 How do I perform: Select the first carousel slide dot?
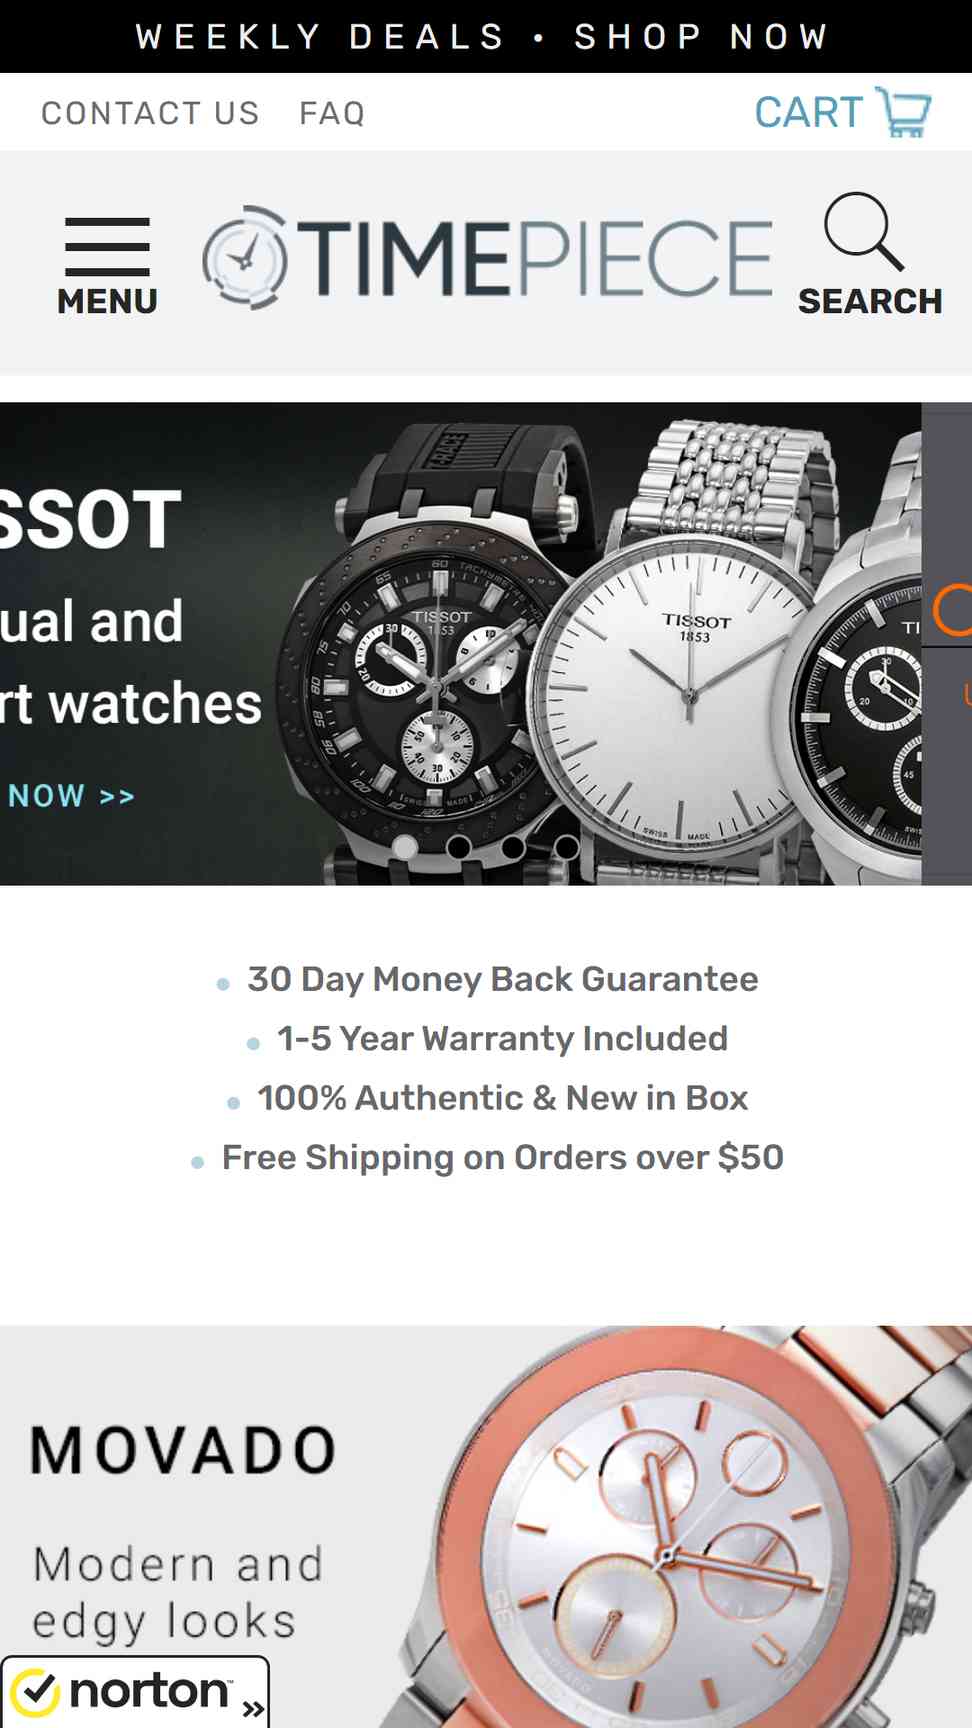coord(405,847)
